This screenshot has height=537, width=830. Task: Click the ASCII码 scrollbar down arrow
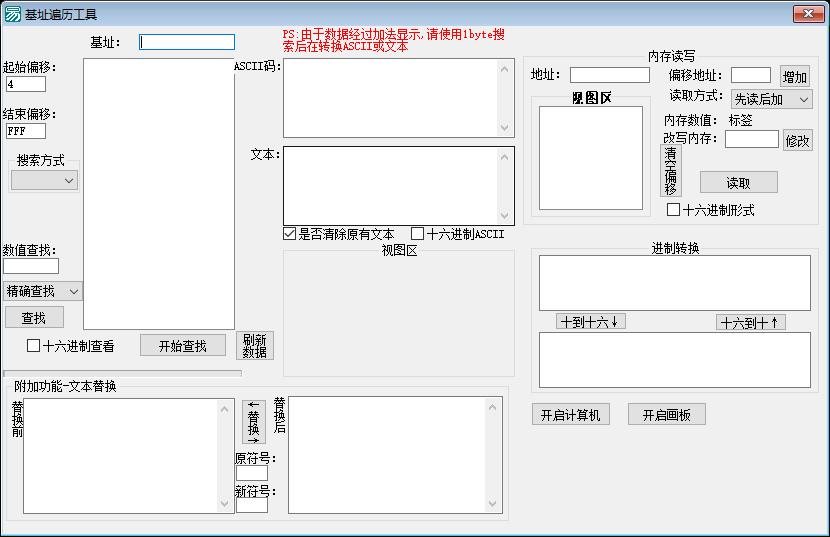coord(504,128)
